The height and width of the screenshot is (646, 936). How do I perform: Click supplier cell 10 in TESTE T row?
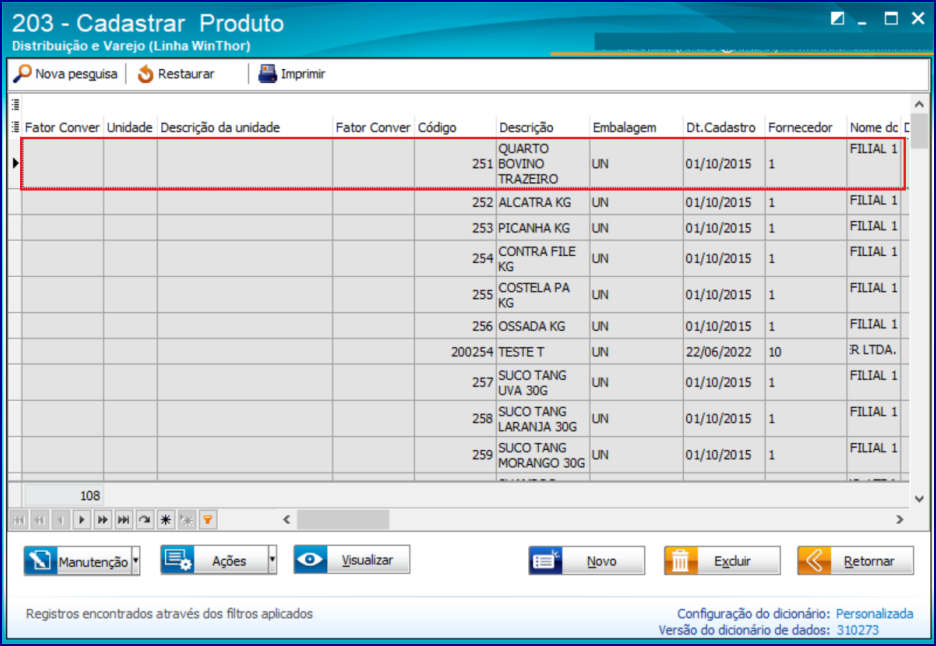806,352
